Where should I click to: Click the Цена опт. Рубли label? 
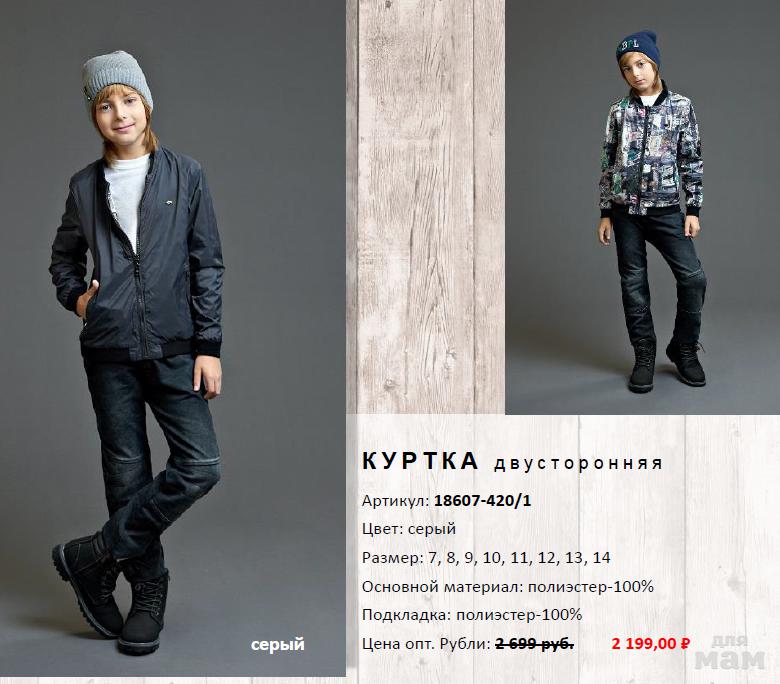click(426, 644)
